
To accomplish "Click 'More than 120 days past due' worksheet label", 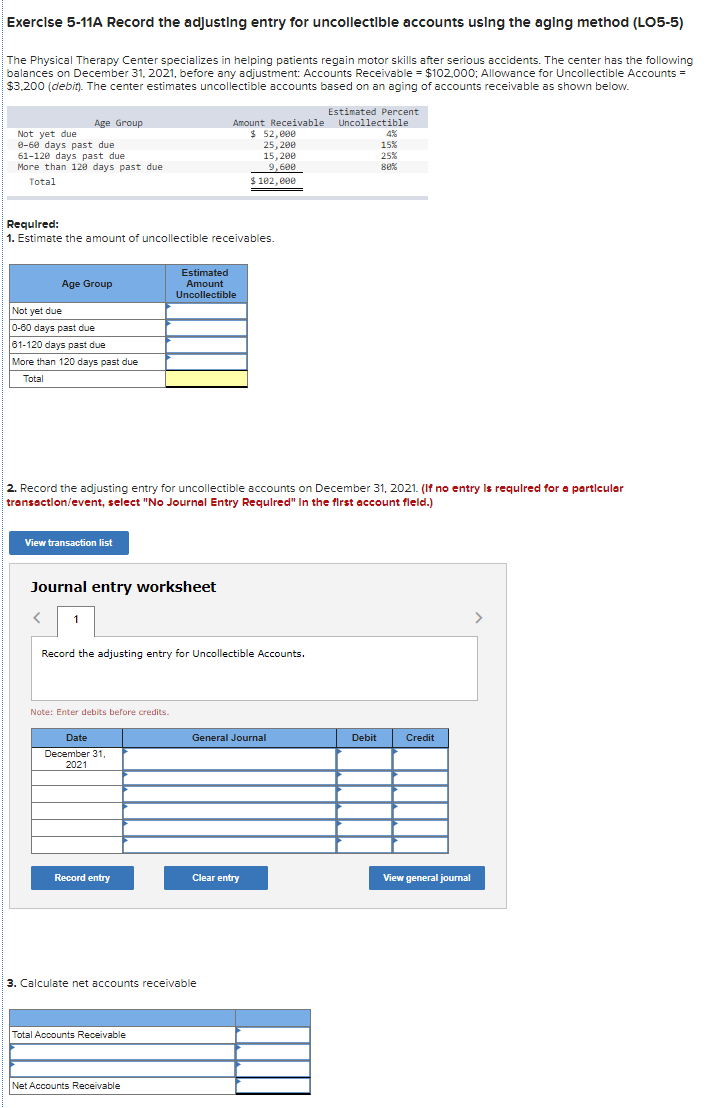I will click(x=75, y=362).
